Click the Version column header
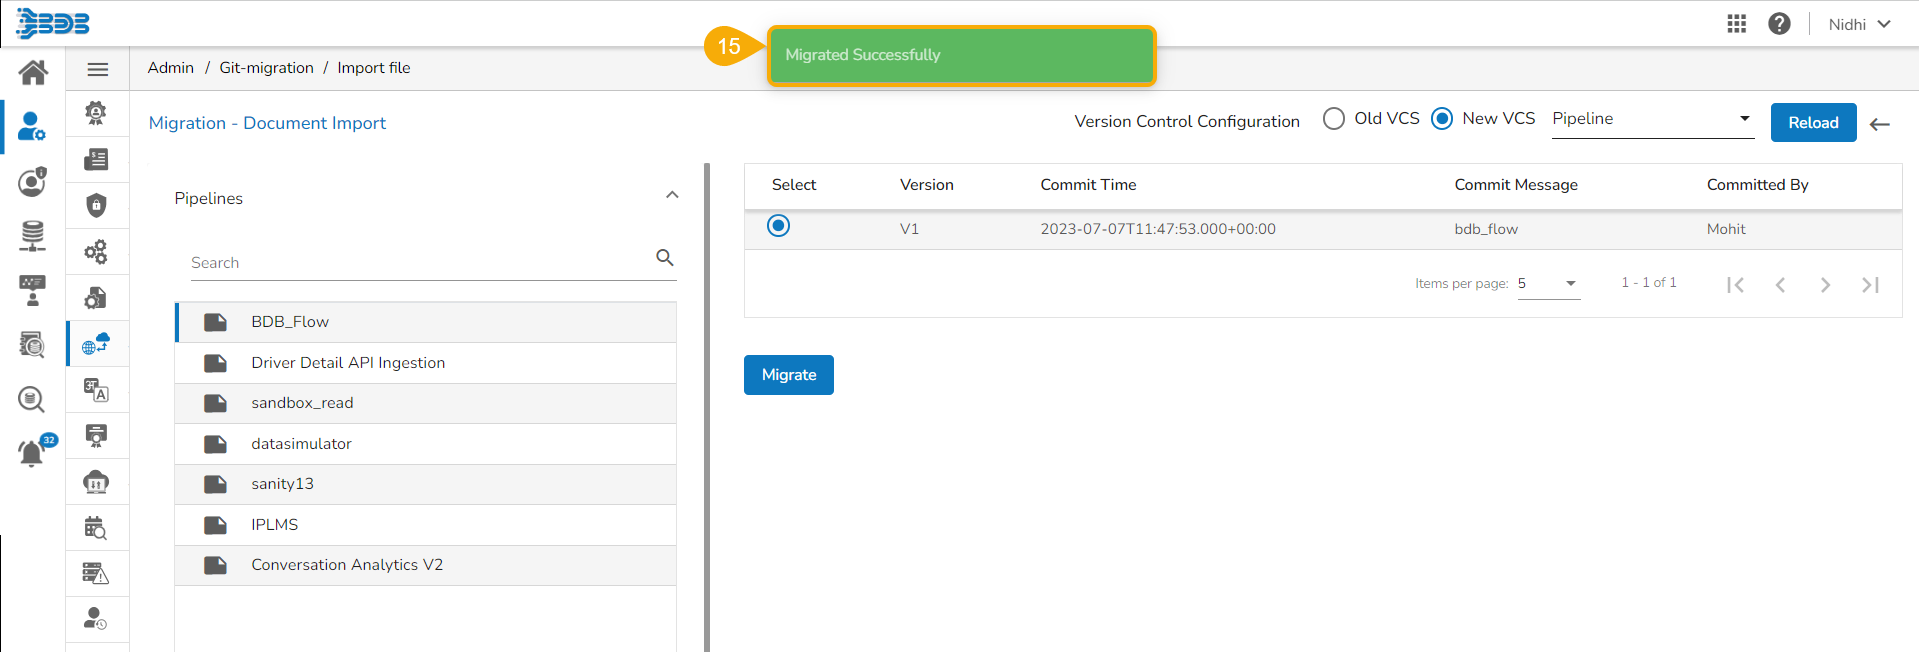The height and width of the screenshot is (652, 1919). 926,185
